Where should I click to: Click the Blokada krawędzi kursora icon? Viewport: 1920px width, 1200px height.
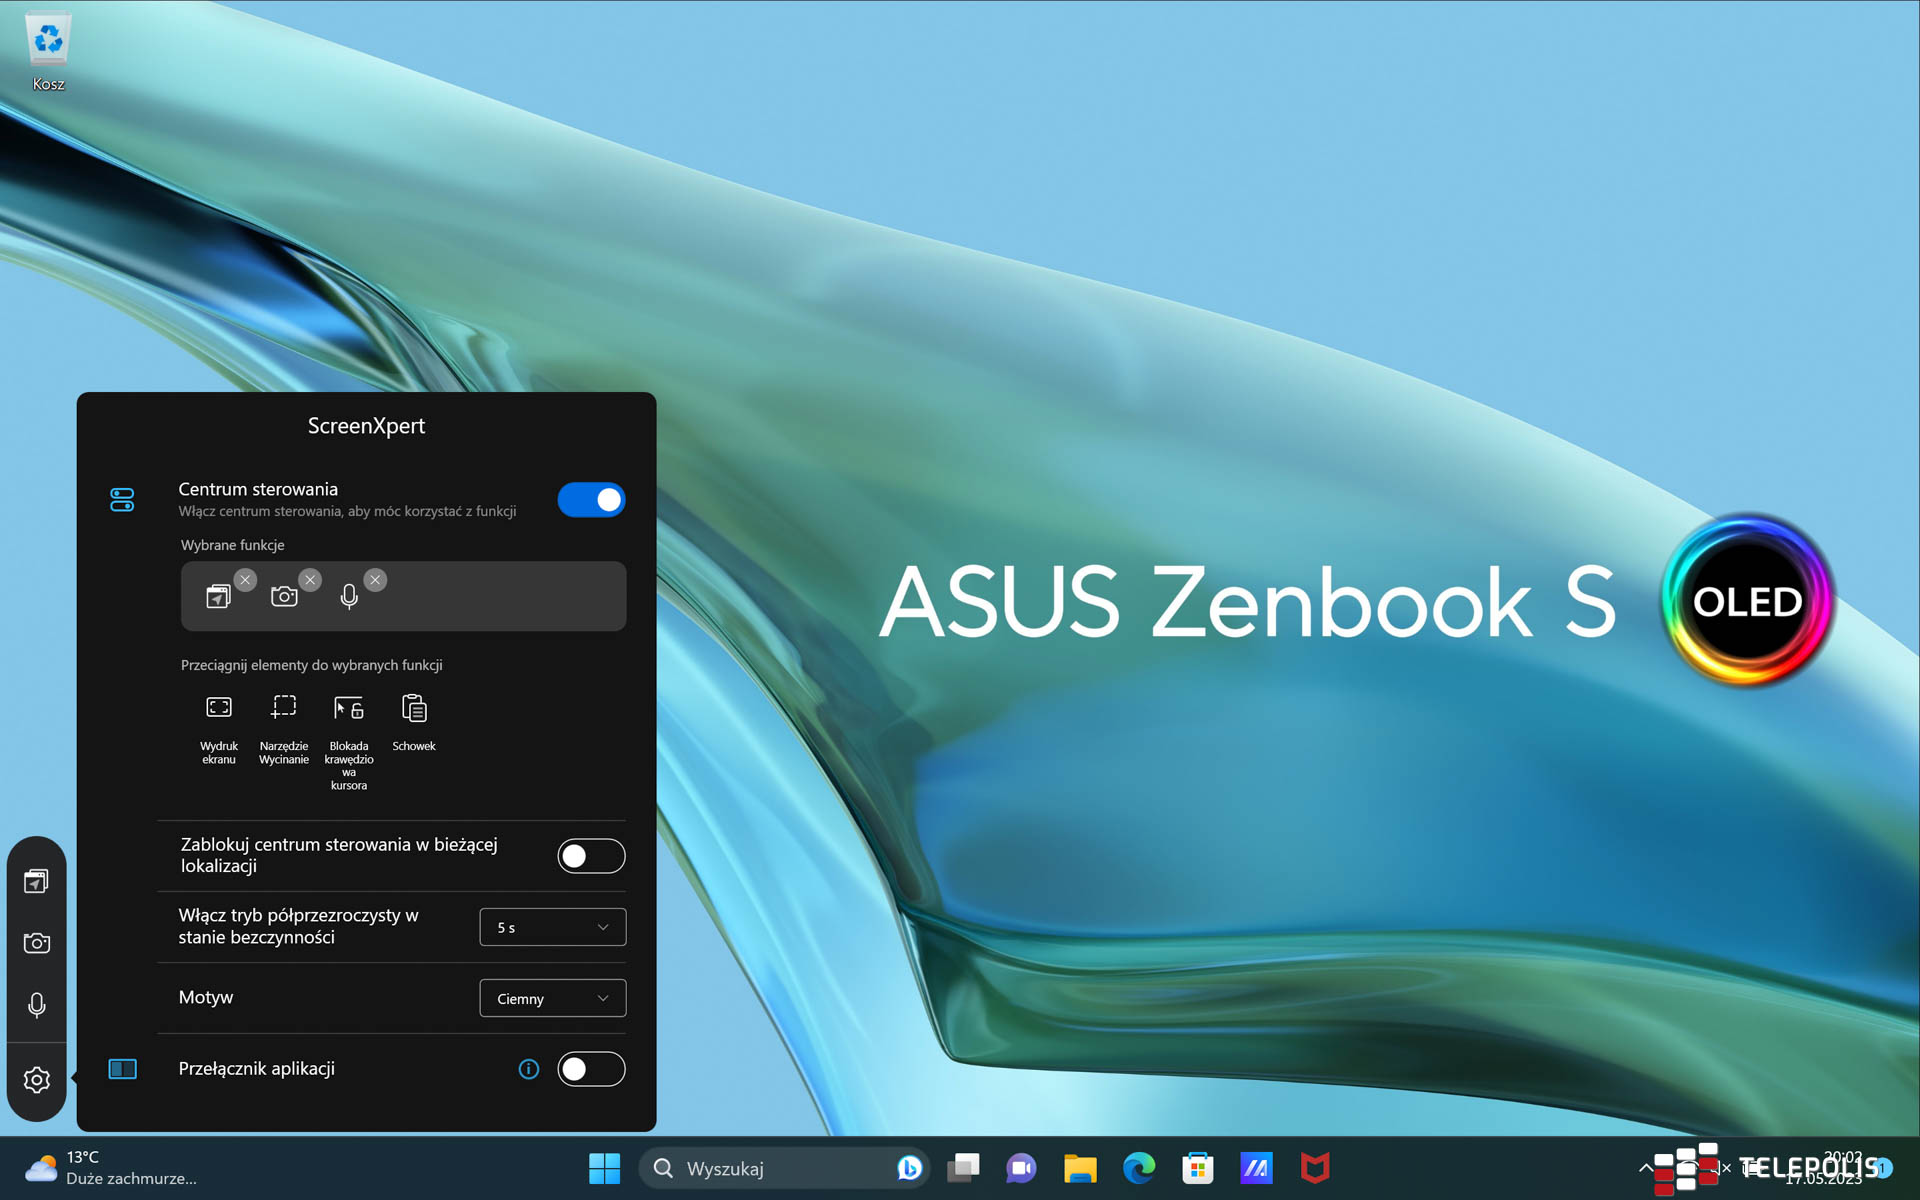[348, 708]
